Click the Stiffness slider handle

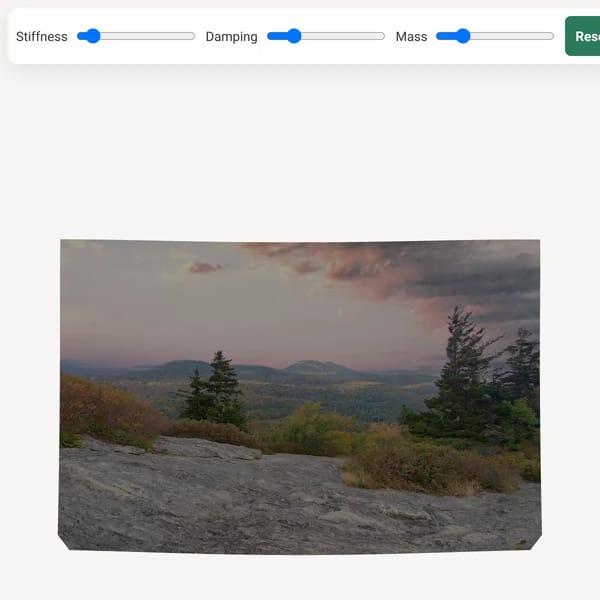coord(93,36)
